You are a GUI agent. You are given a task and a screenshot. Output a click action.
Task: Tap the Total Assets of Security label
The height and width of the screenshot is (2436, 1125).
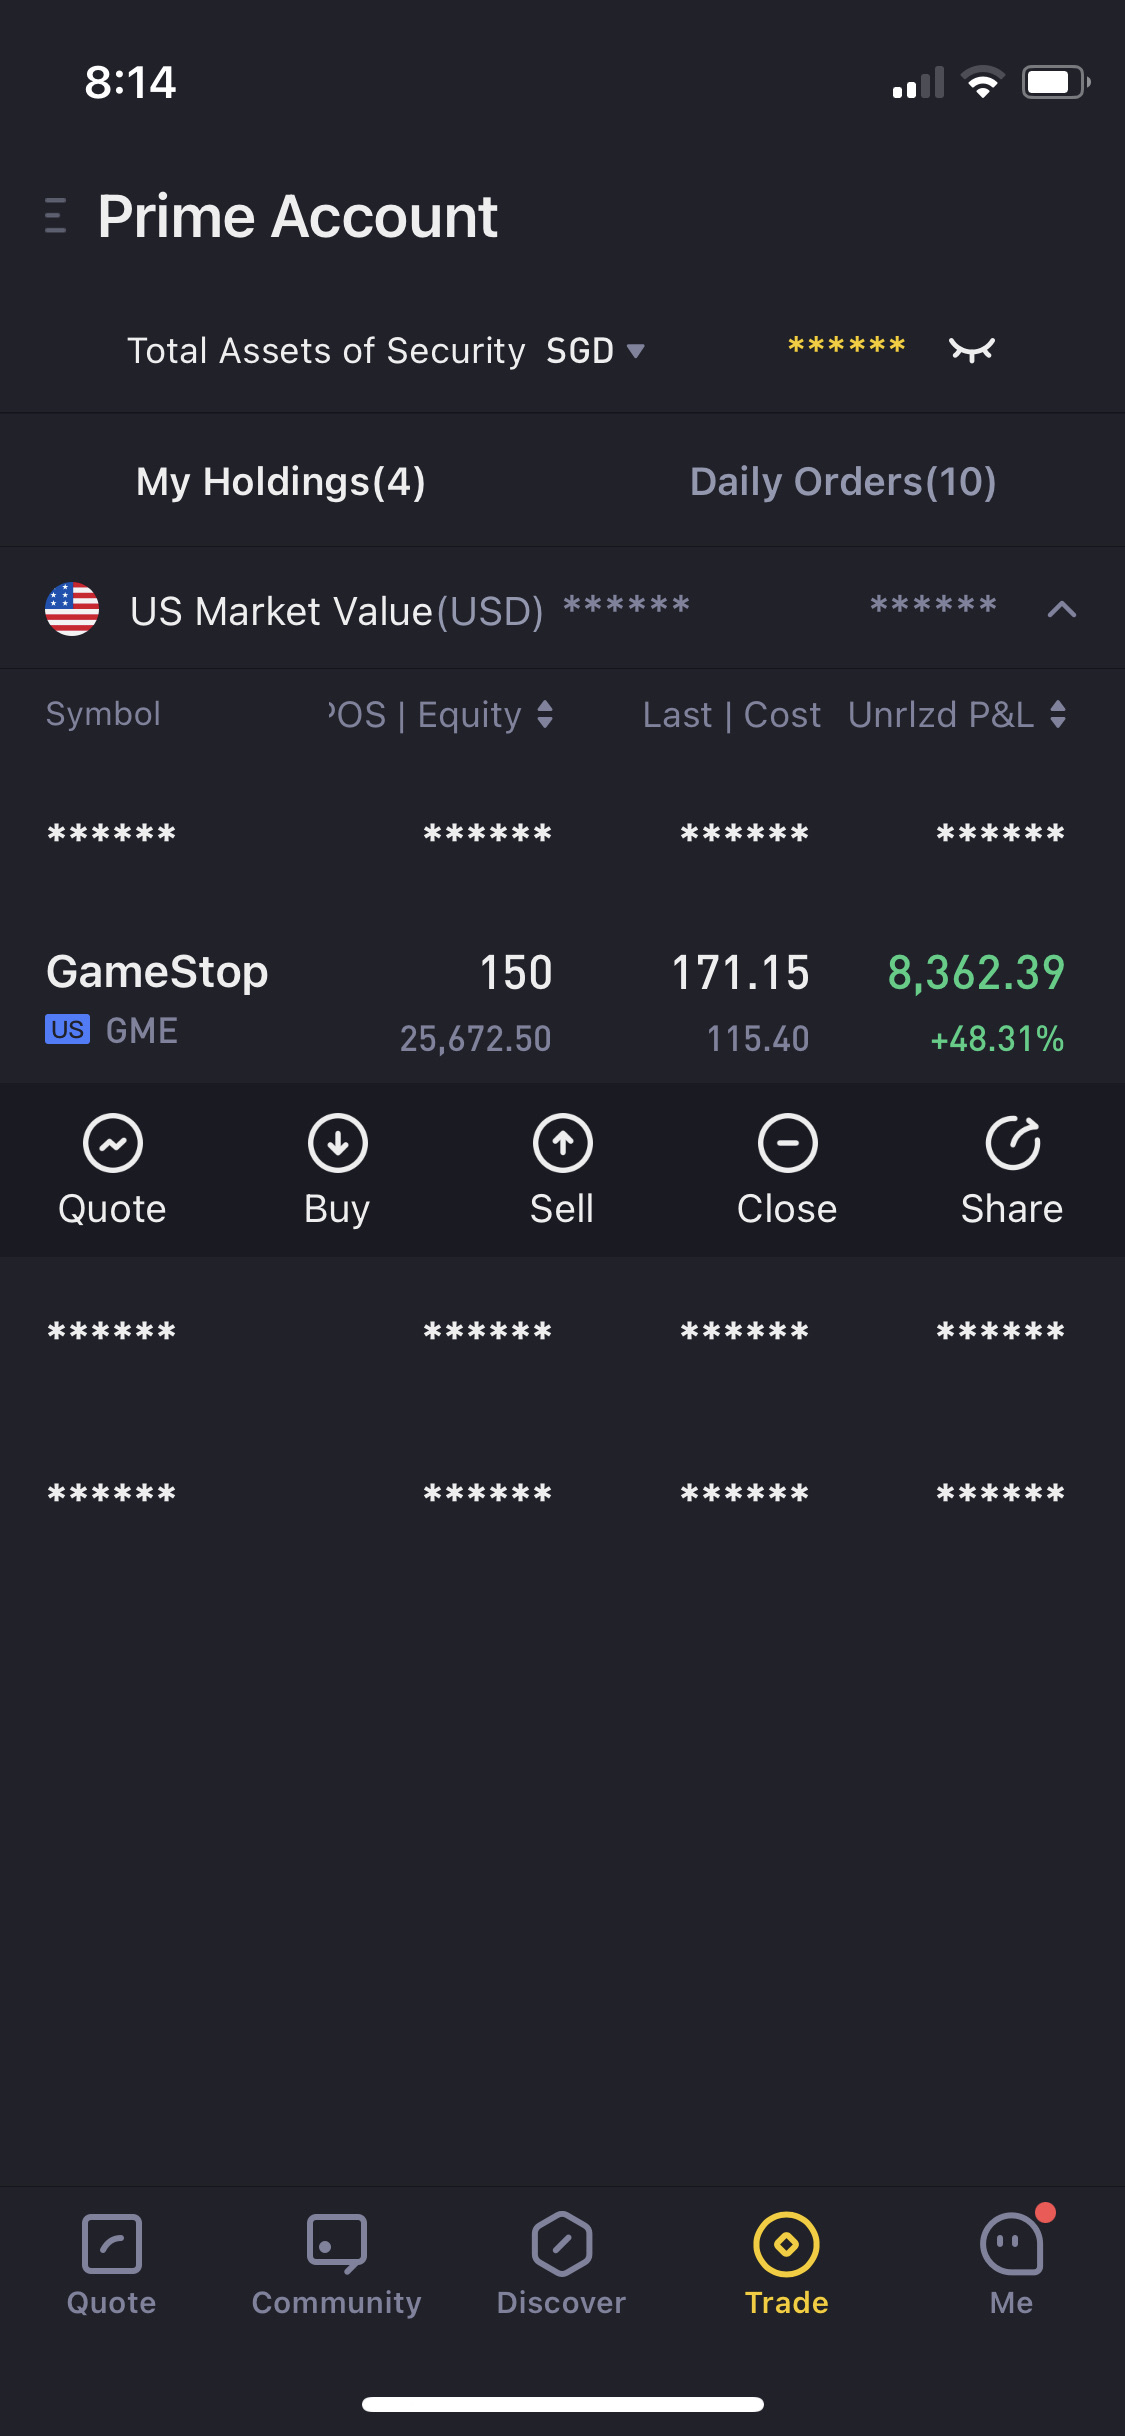pos(326,351)
